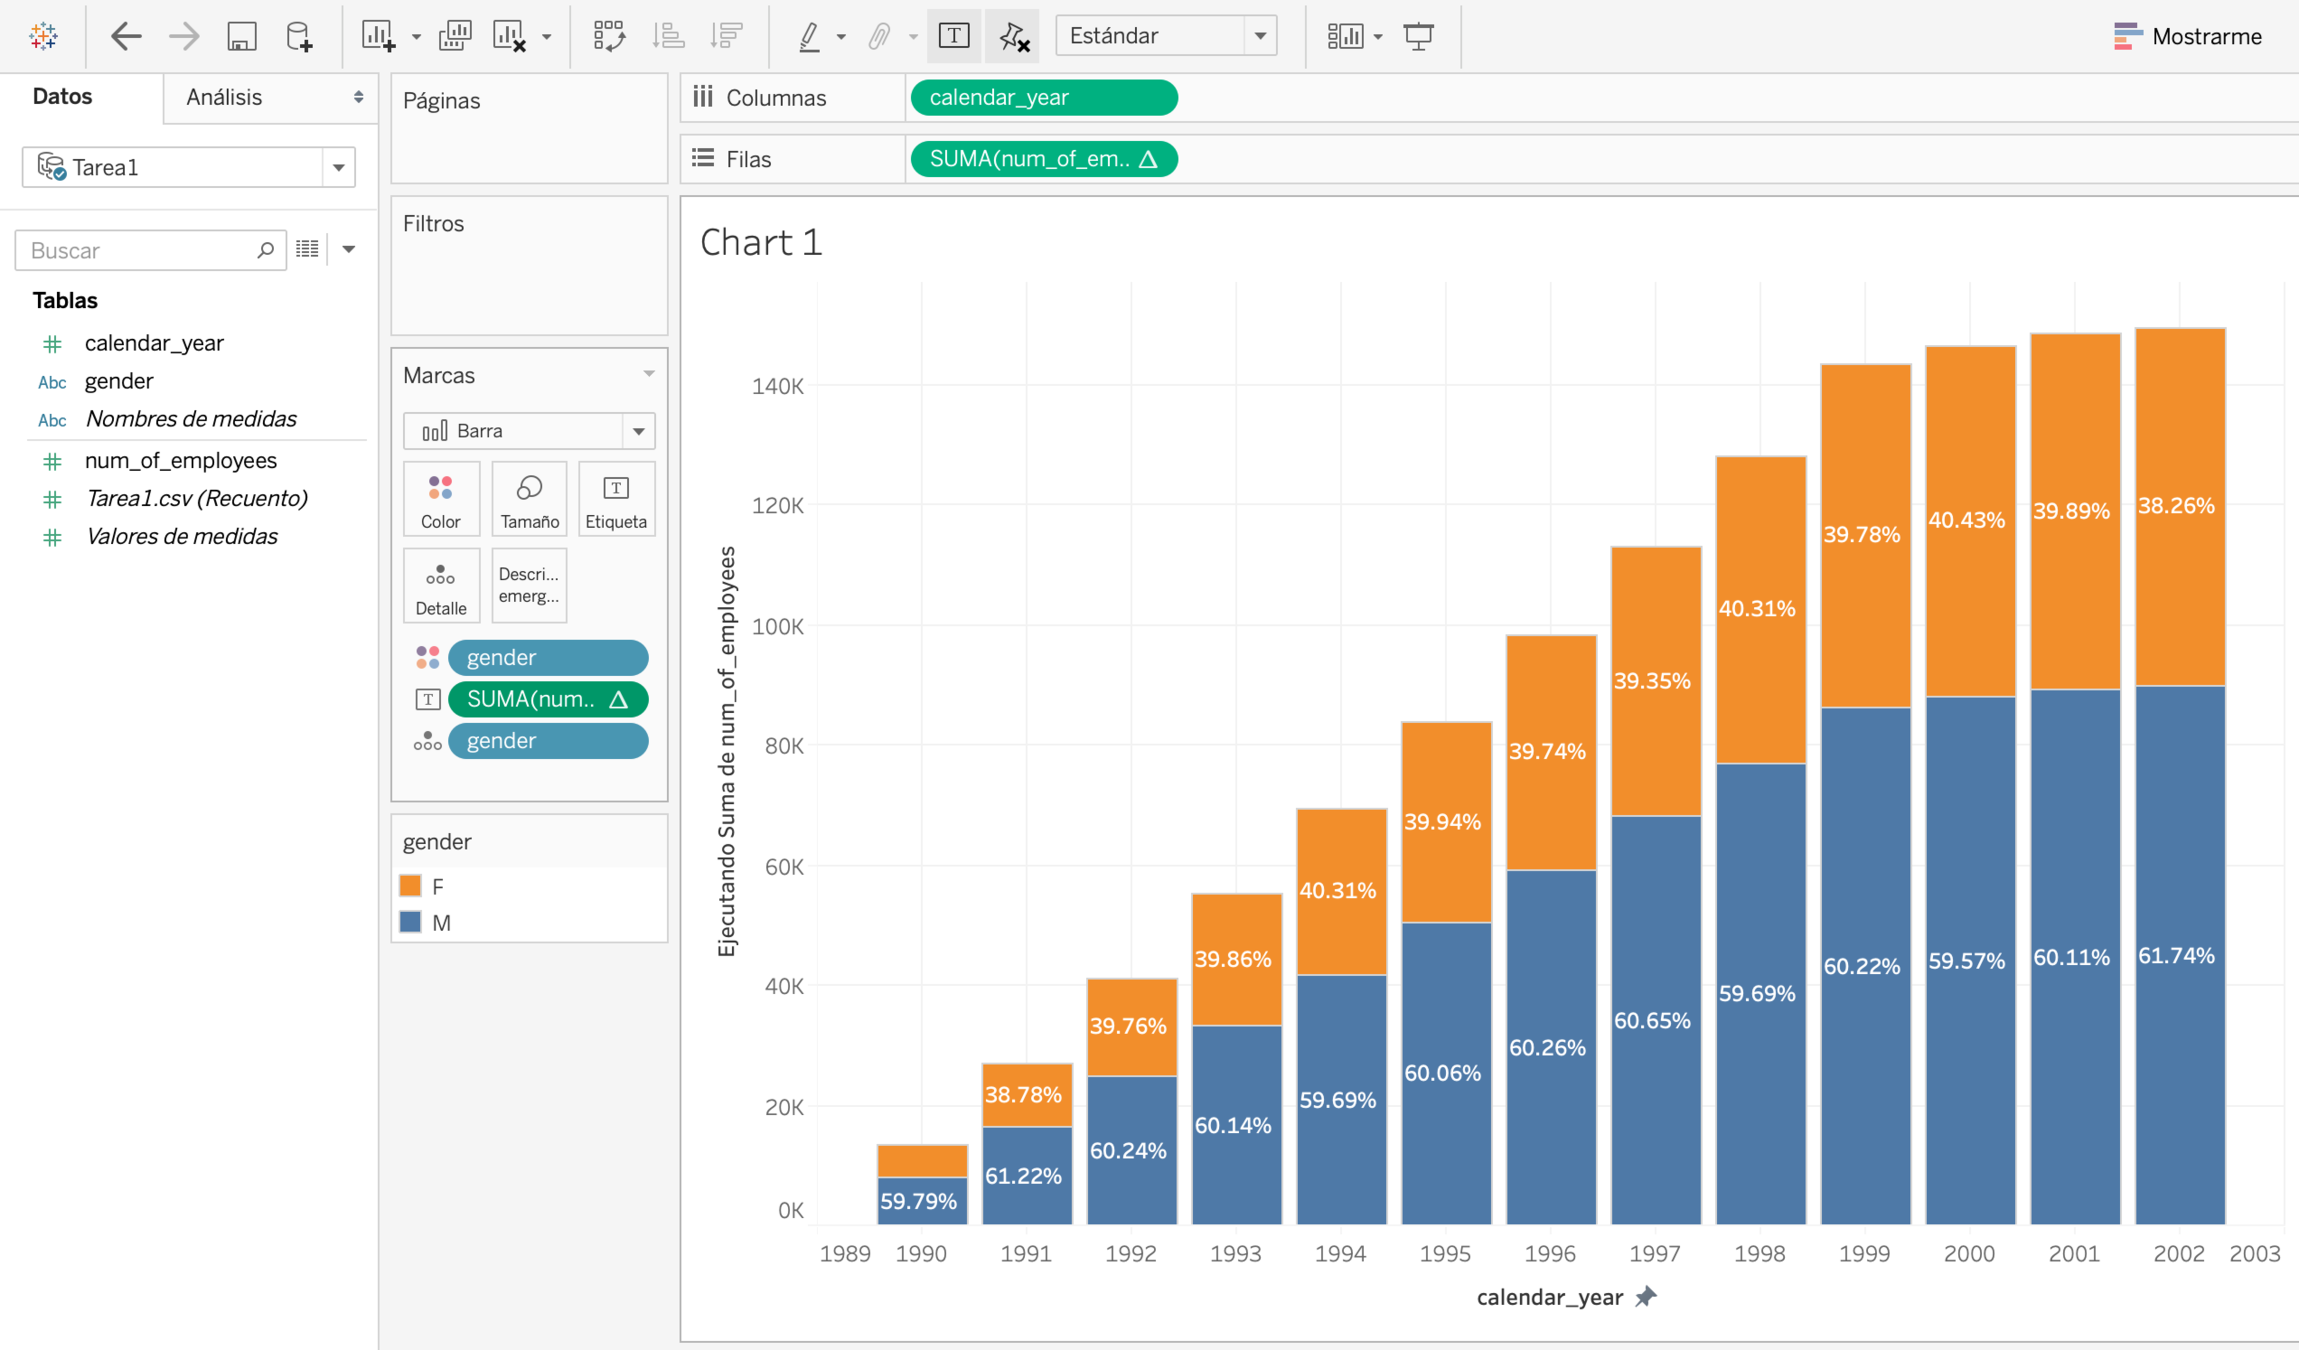Viewport: 2299px width, 1350px height.
Task: Click the orange F legend swatch
Action: (x=410, y=886)
